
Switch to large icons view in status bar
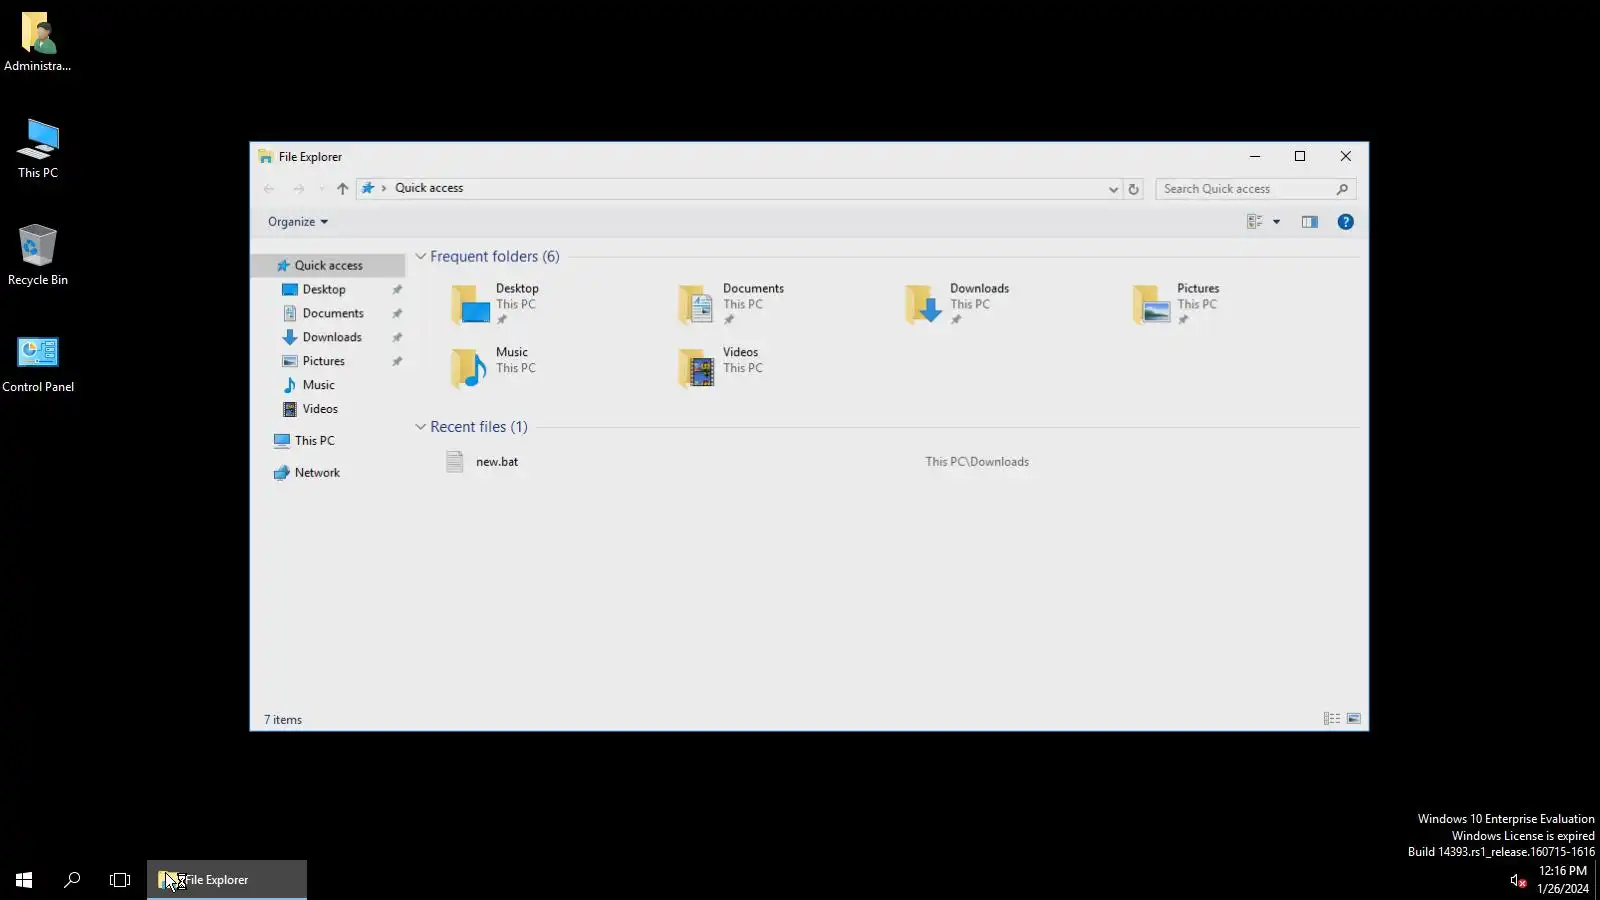1353,719
